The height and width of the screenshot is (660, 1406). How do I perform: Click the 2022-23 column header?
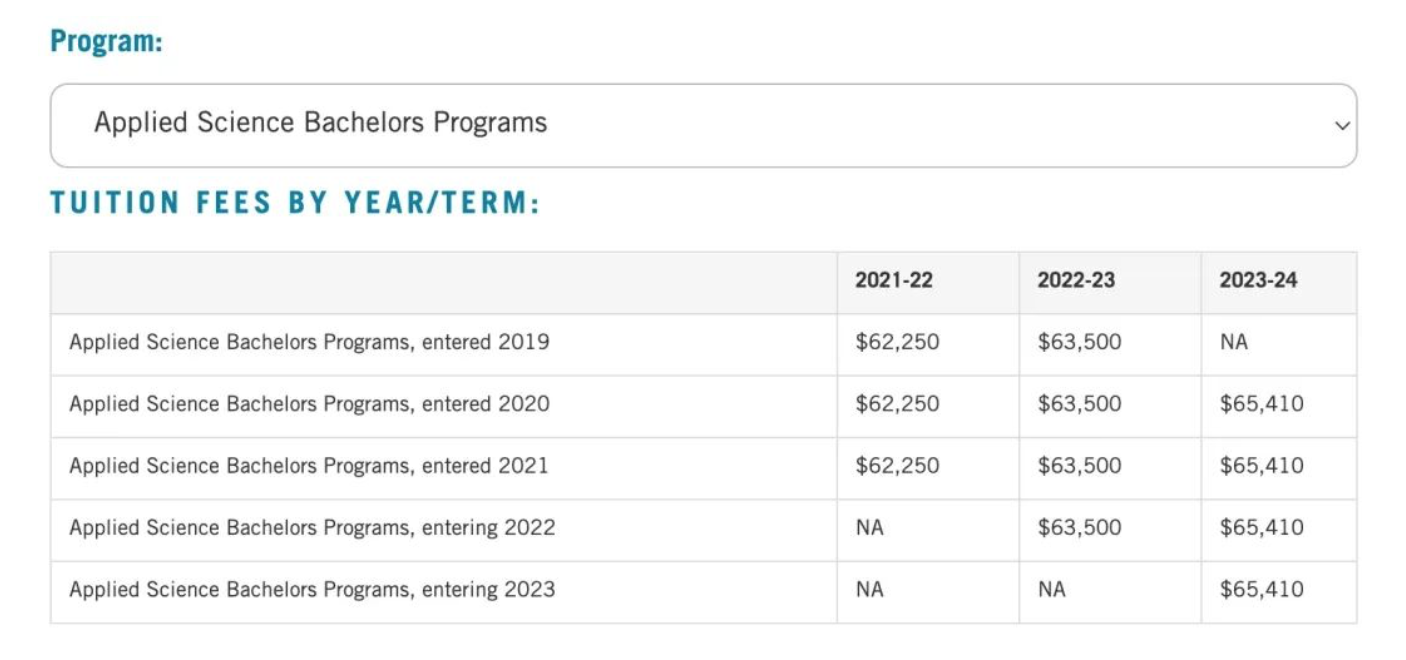click(1075, 281)
